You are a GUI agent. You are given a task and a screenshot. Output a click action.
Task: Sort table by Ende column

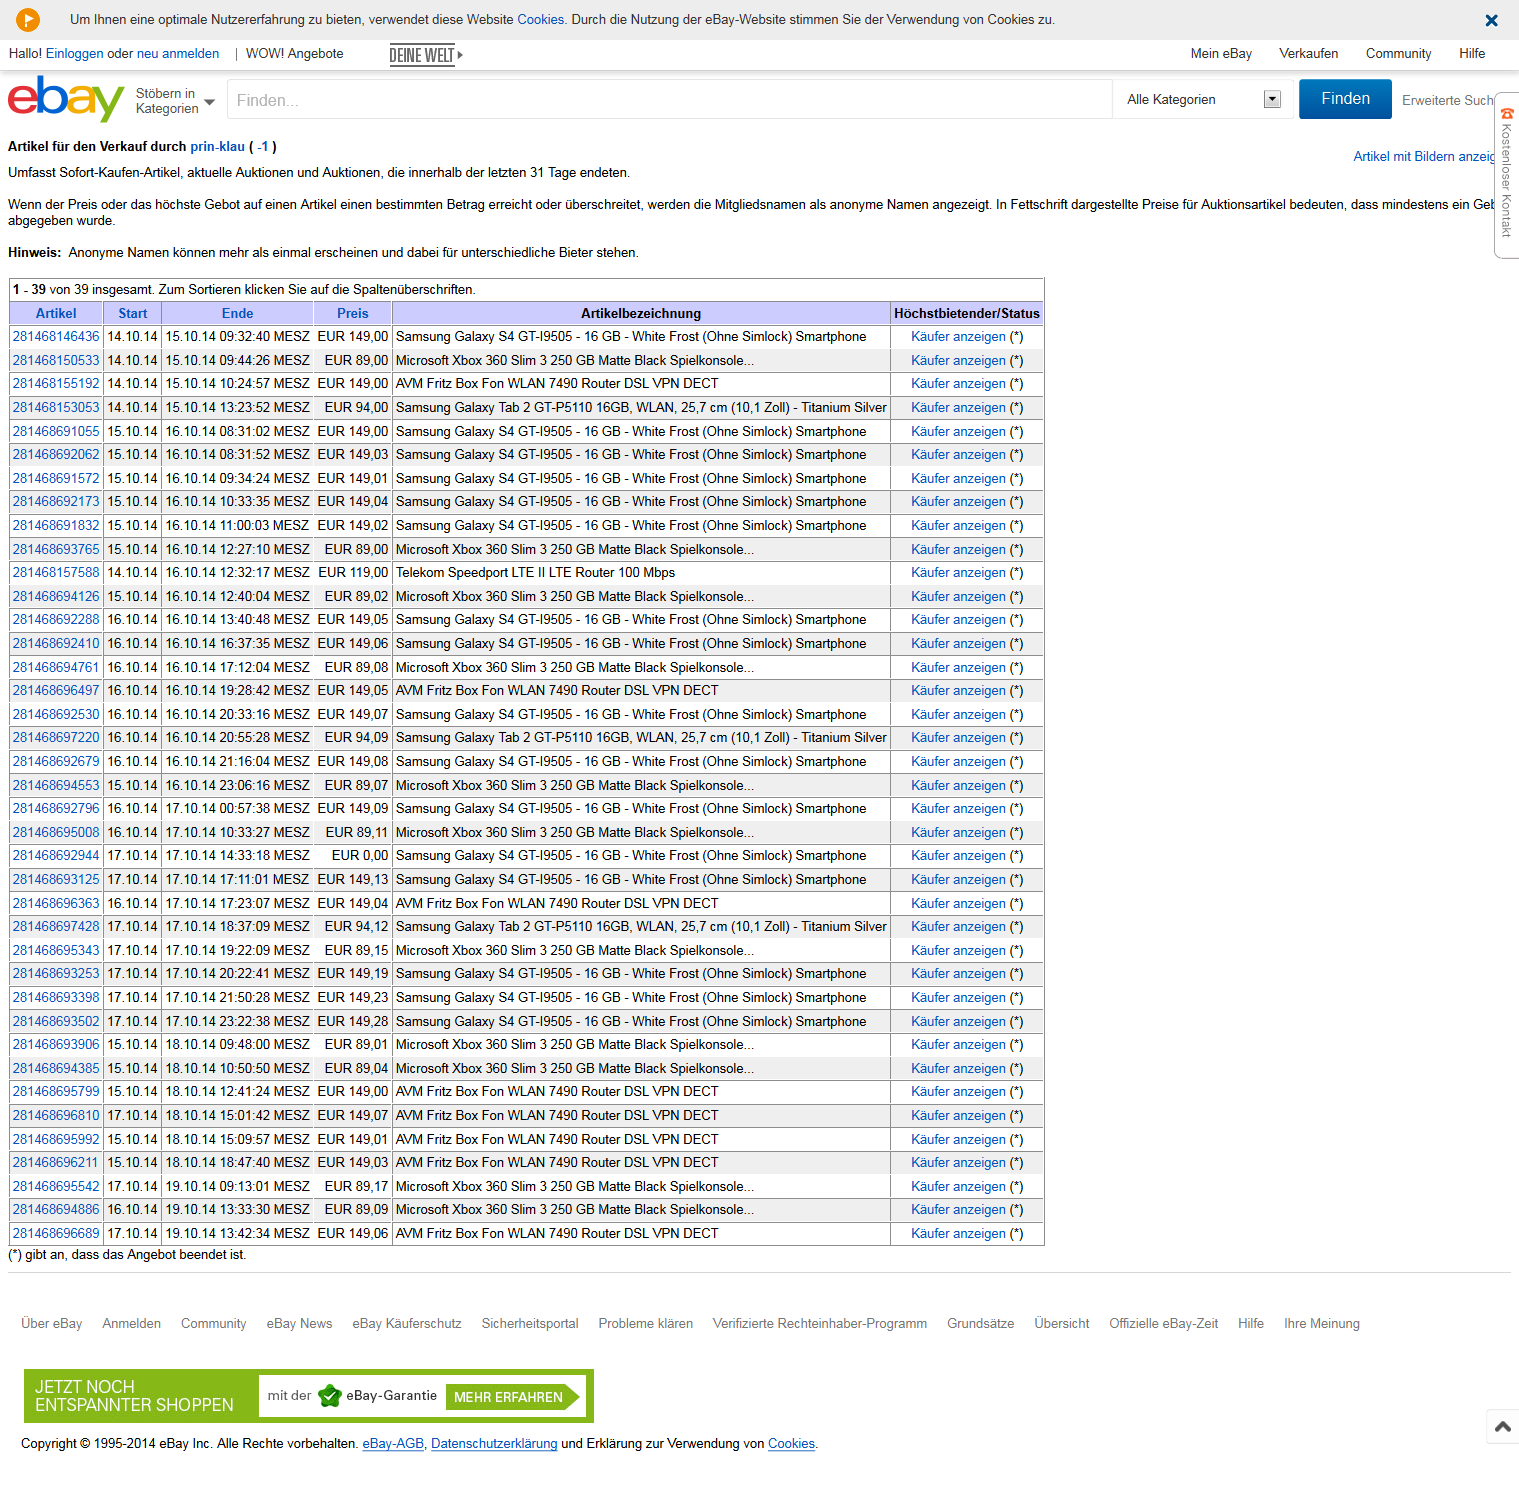238,313
